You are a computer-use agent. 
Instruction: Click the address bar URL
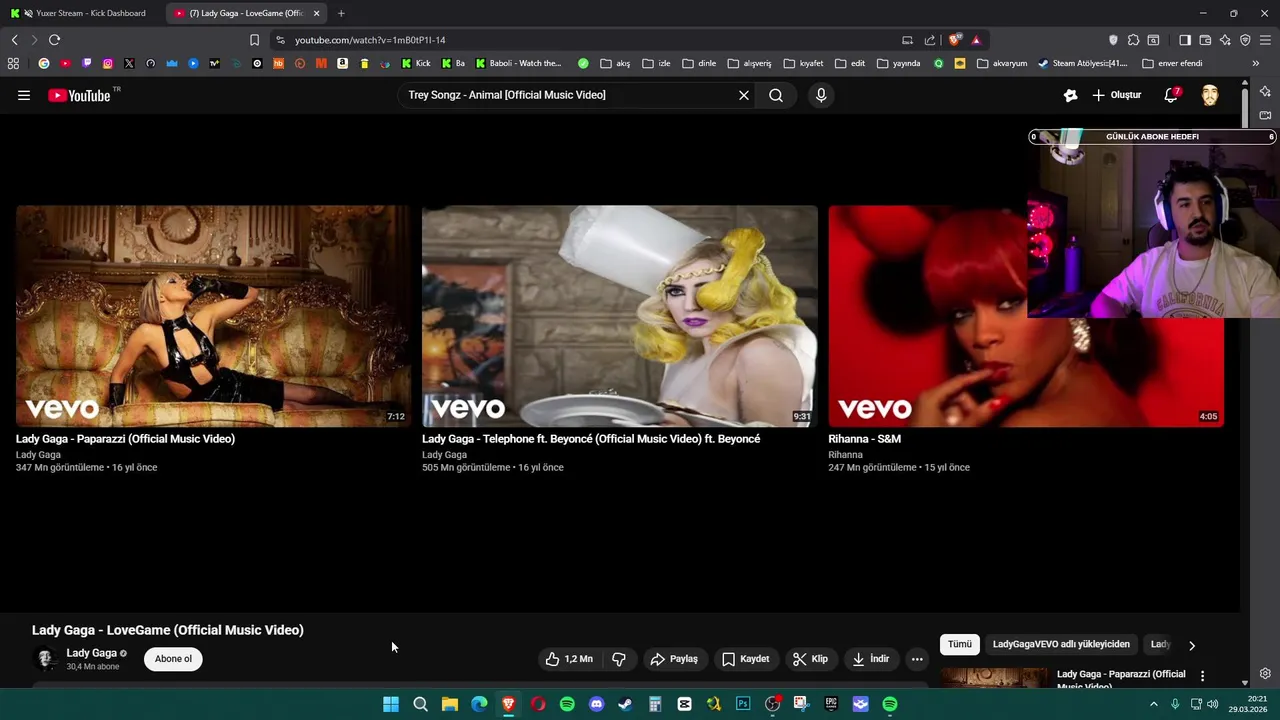pyautogui.click(x=370, y=40)
